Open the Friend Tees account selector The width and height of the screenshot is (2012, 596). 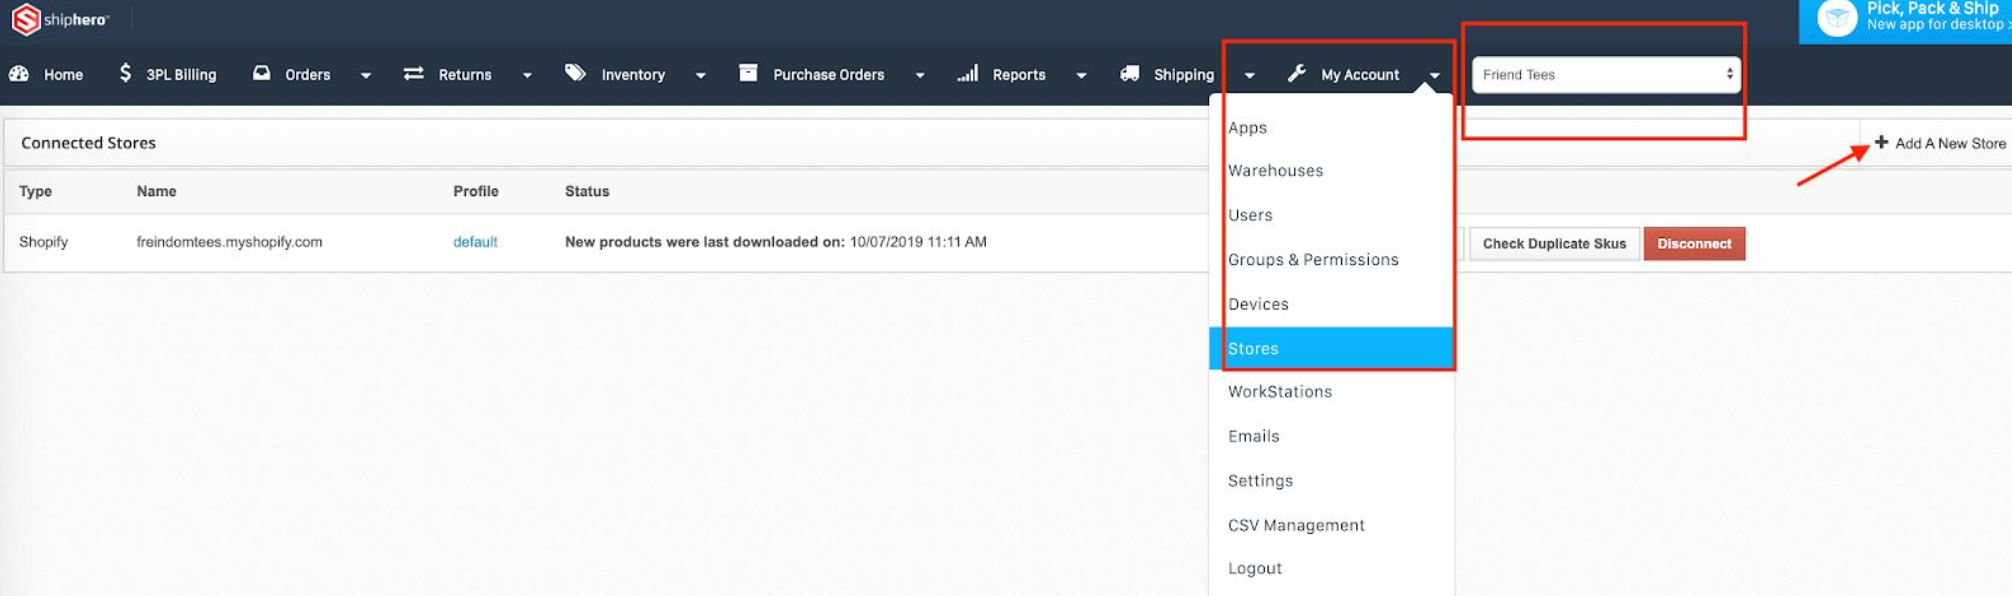coord(1605,74)
